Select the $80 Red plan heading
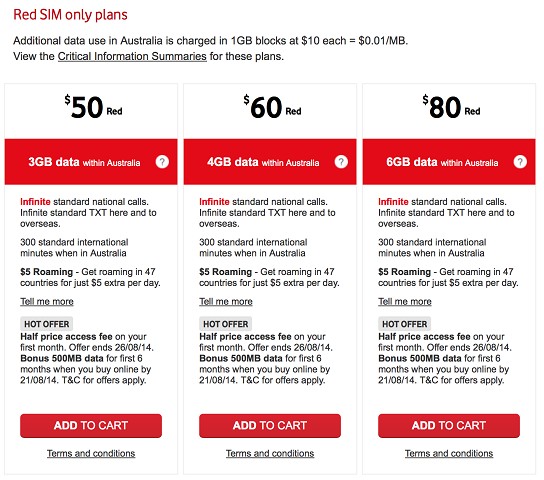544x480 pixels. point(451,107)
